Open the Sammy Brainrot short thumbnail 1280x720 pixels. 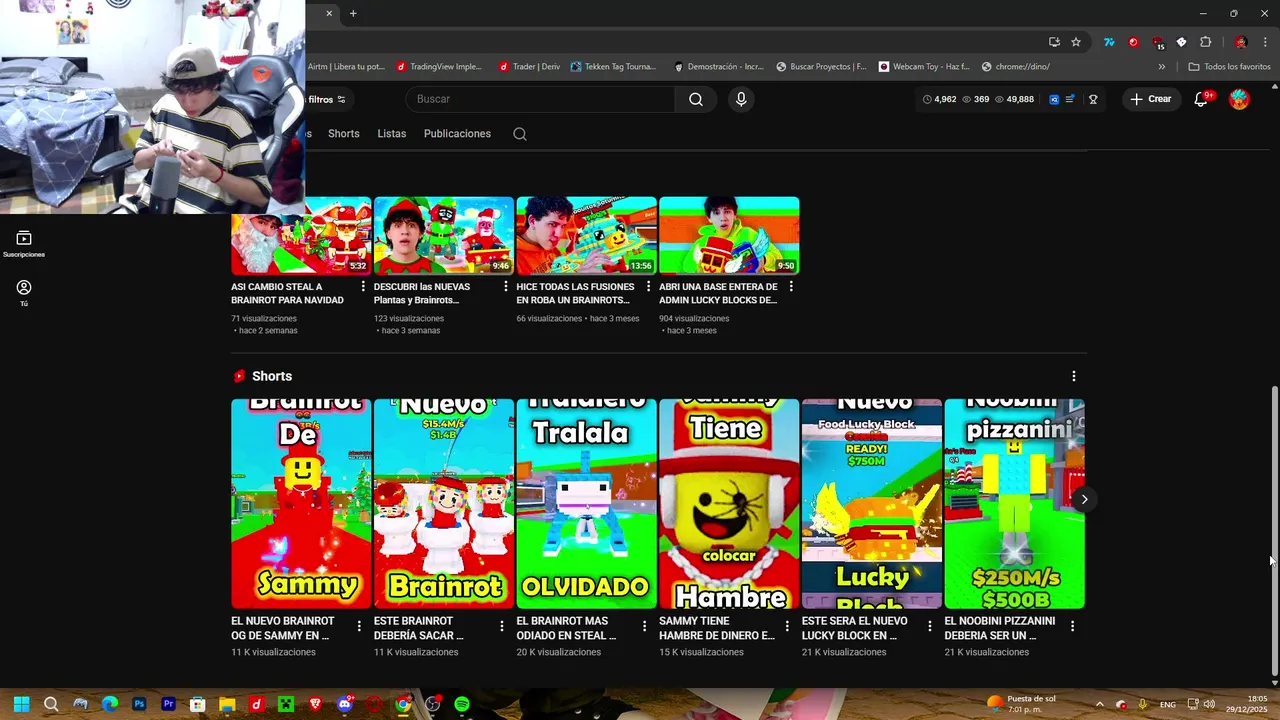tap(301, 503)
